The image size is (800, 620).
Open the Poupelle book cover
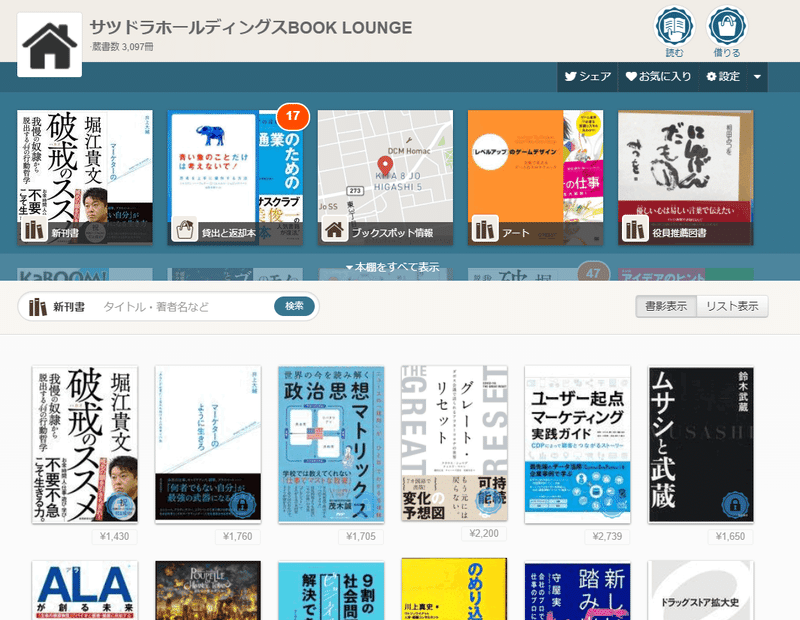click(208, 590)
